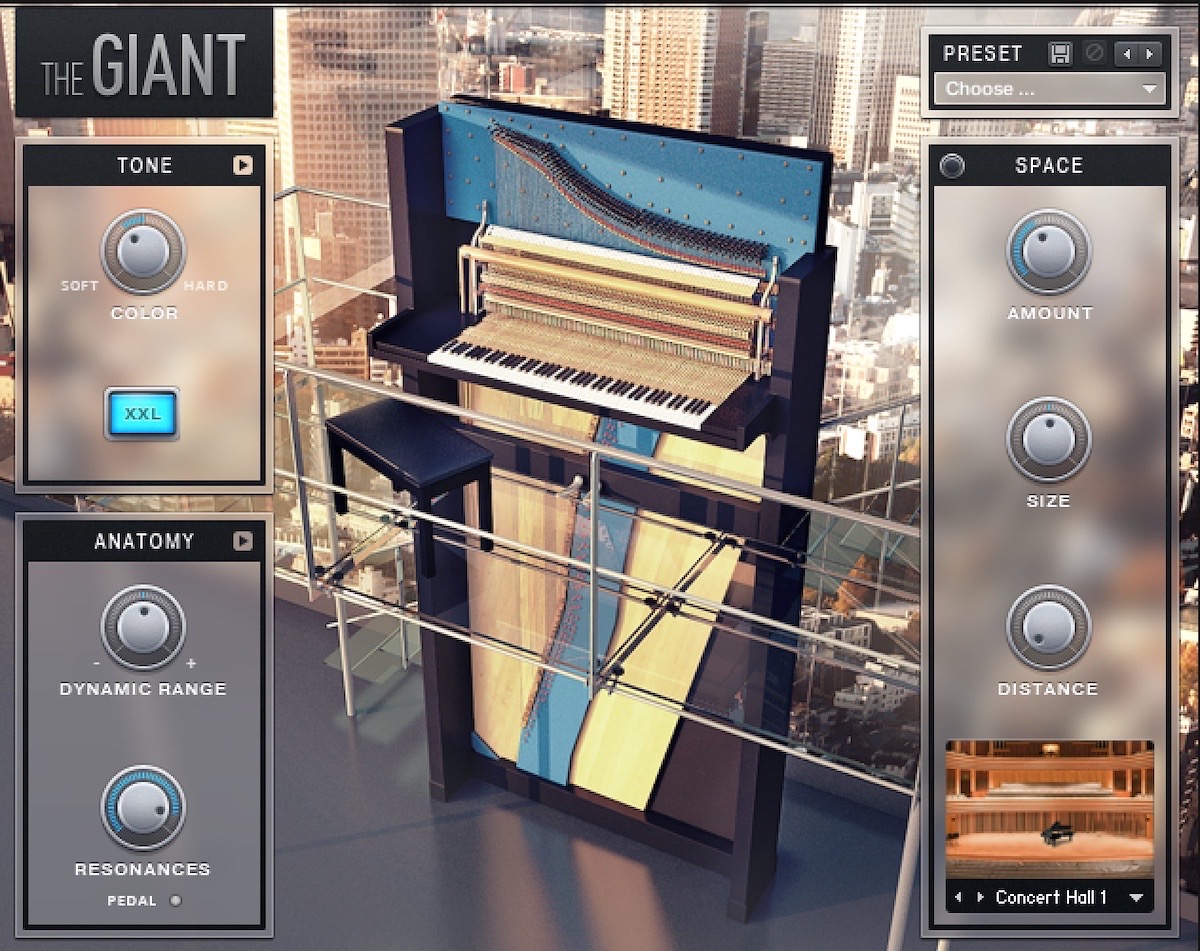Click the concert hall thumbnail image
The width and height of the screenshot is (1200, 951).
coord(1049,808)
